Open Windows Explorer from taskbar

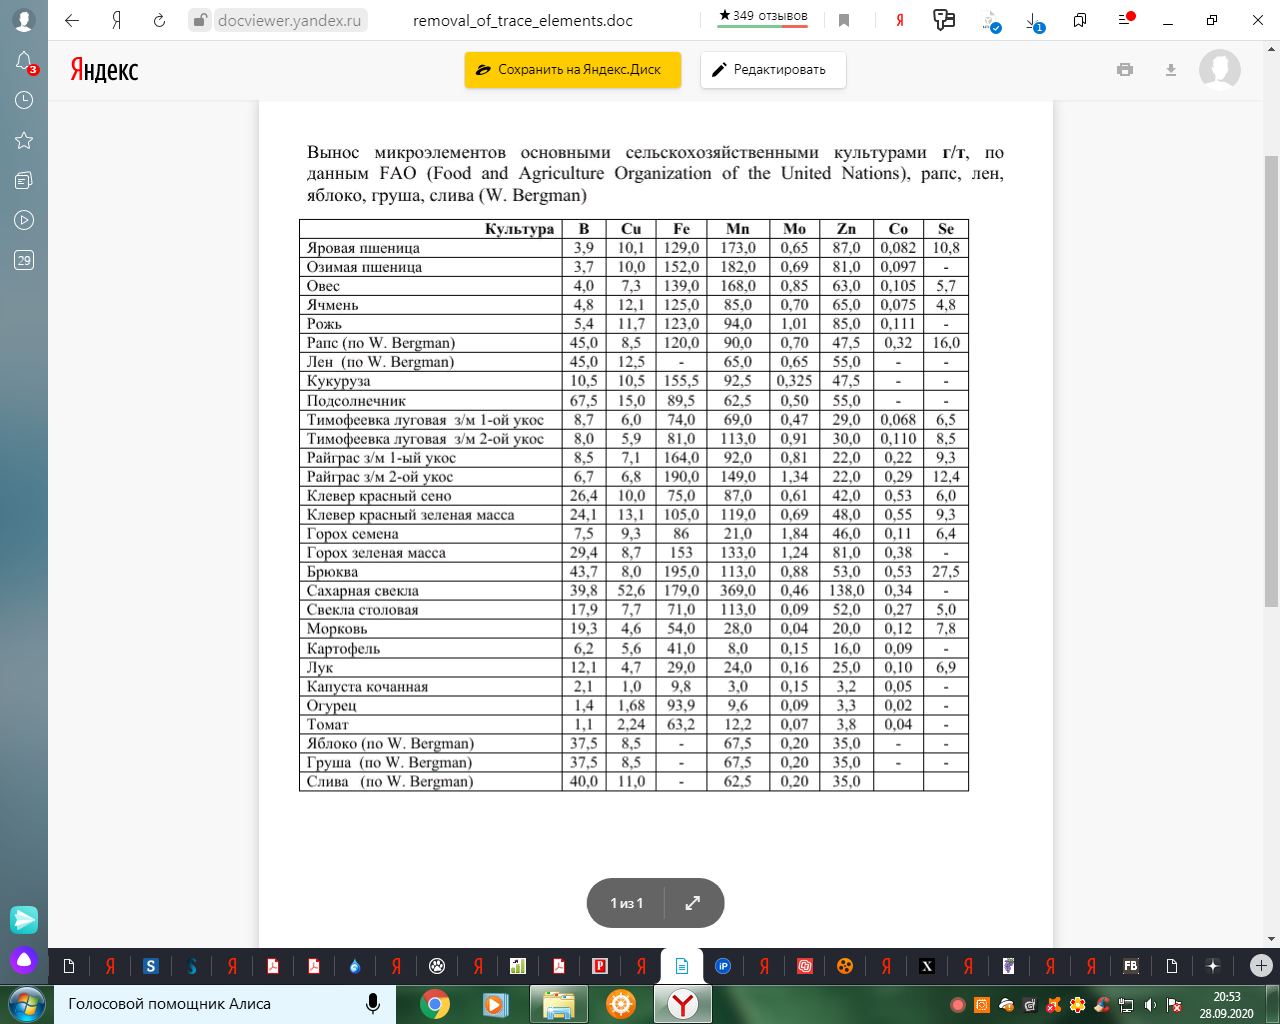click(558, 1004)
